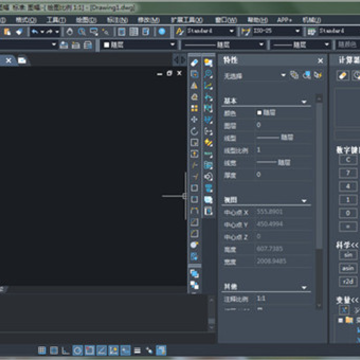360x360 pixels.
Task: Toggle Polar tracking in status bar
Action: click(78, 350)
